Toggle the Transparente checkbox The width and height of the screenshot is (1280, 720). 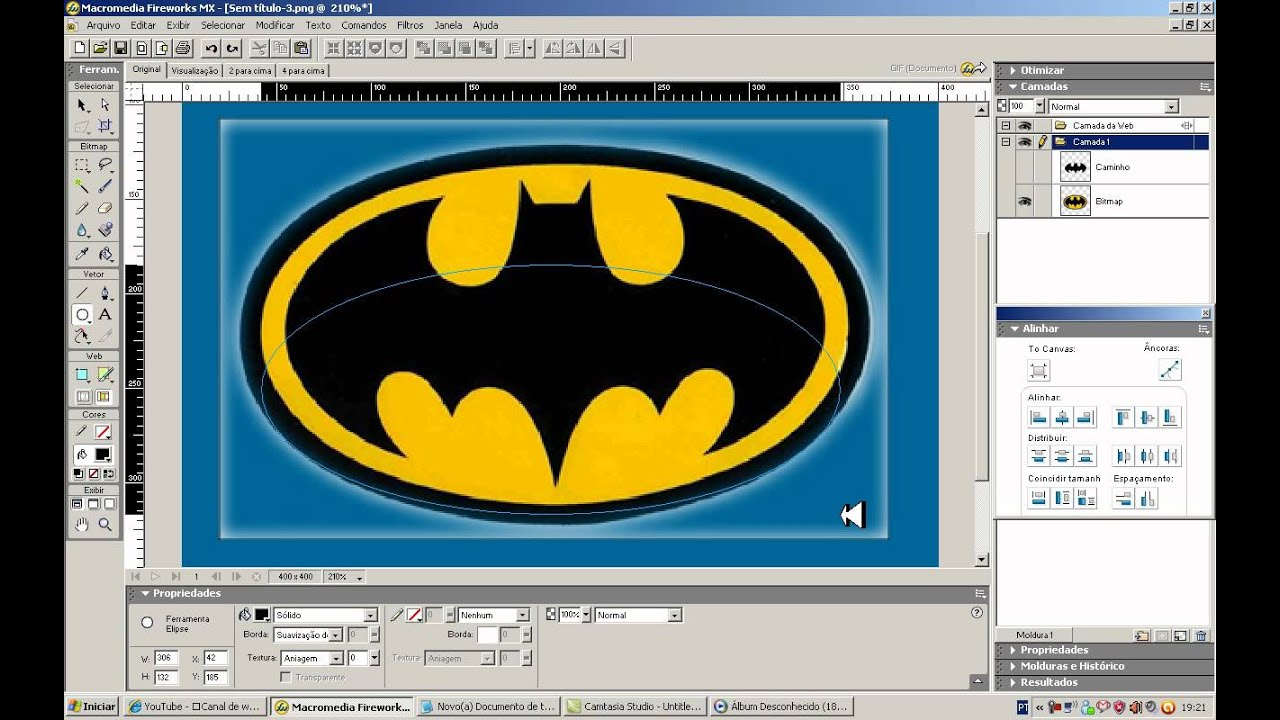[286, 677]
